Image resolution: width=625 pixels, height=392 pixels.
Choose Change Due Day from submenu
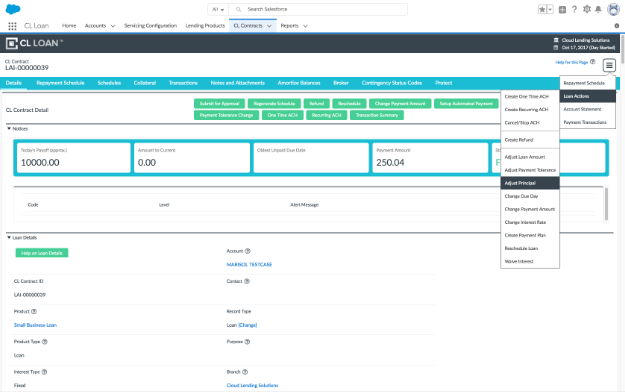click(x=530, y=196)
